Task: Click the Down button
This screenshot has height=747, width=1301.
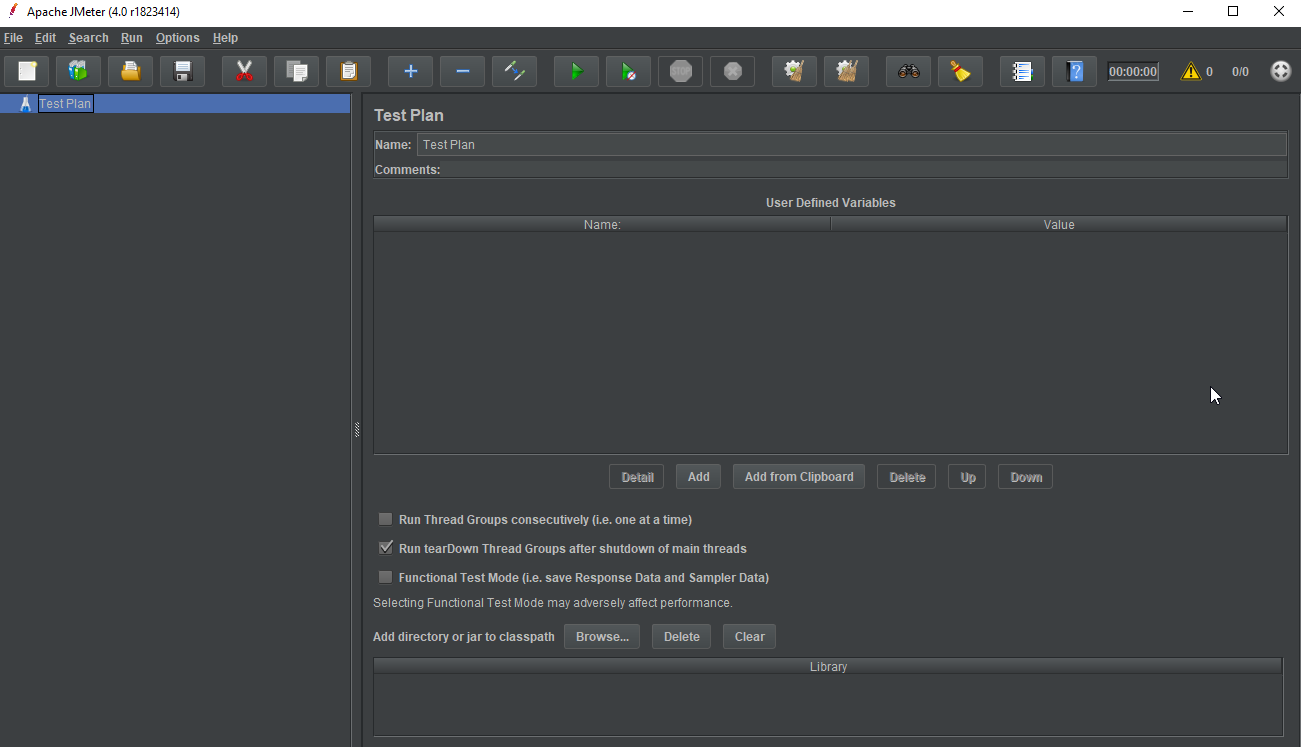Action: click(1026, 477)
